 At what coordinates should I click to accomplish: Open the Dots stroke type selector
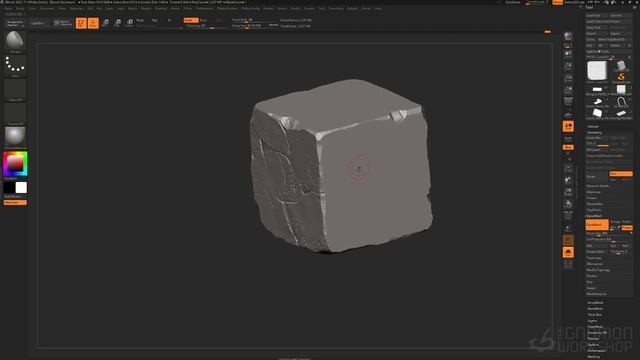(x=15, y=65)
